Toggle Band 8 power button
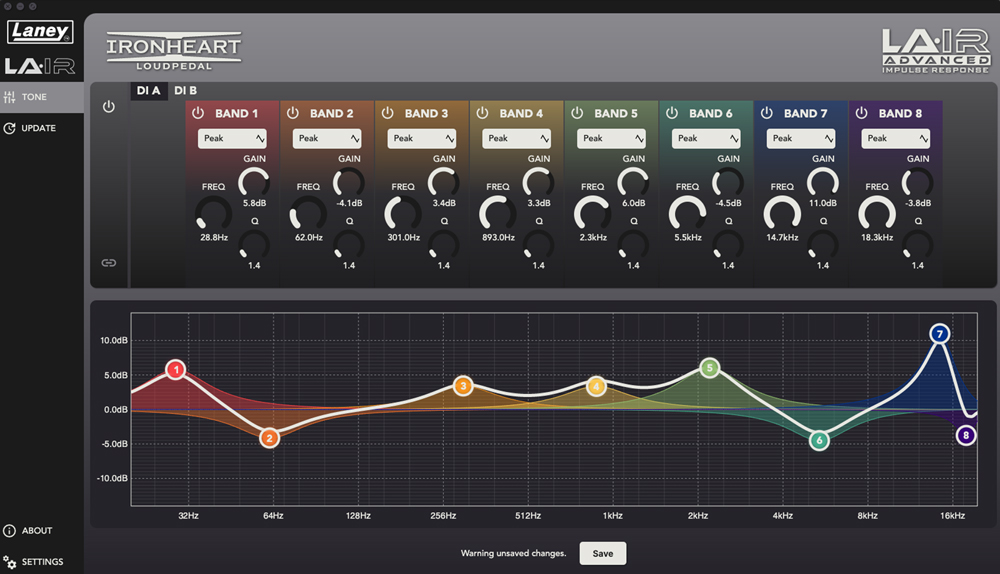The width and height of the screenshot is (1000, 574). point(862,113)
